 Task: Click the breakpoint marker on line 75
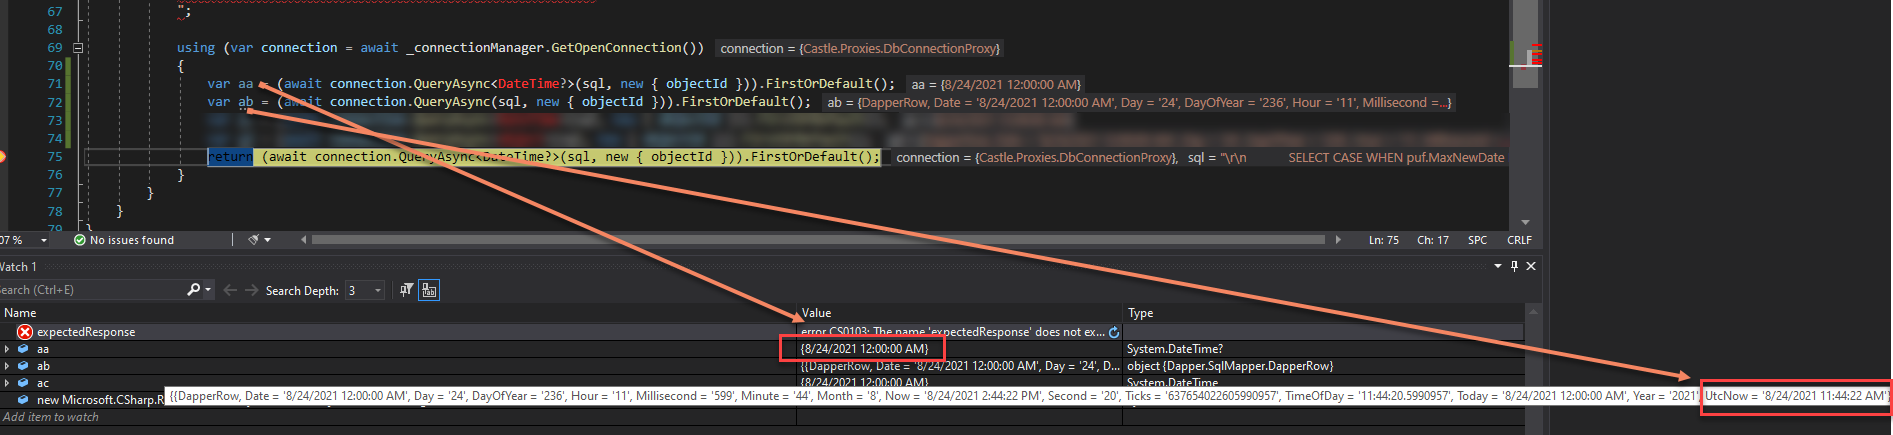tap(2, 156)
